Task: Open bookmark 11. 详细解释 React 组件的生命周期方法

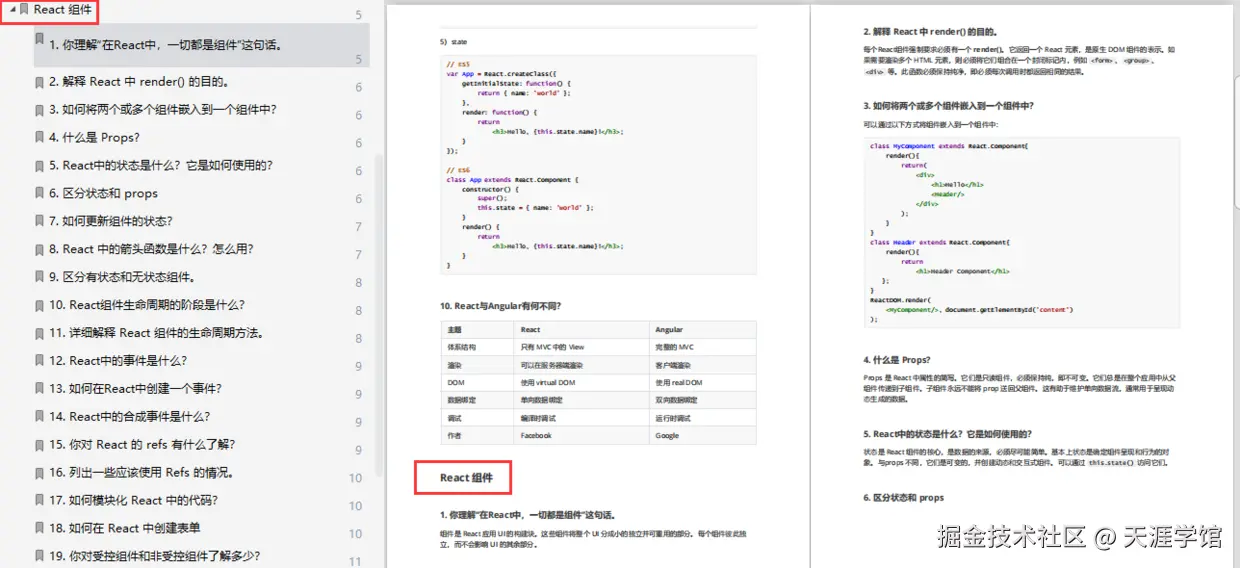Action: pos(156,333)
